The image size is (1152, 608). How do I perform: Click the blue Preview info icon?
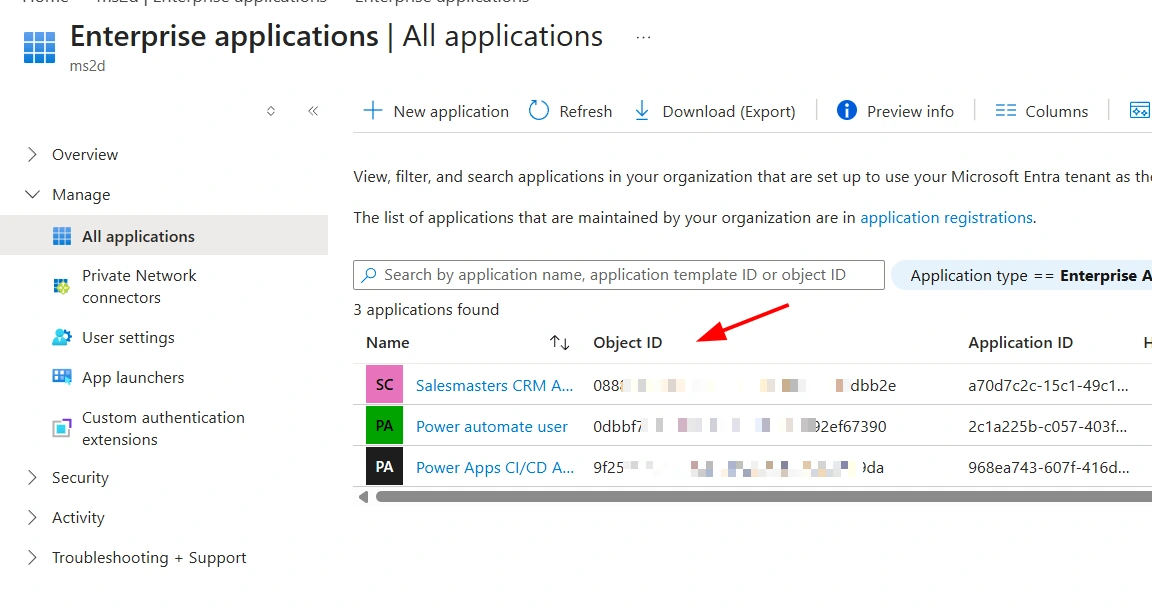click(846, 111)
